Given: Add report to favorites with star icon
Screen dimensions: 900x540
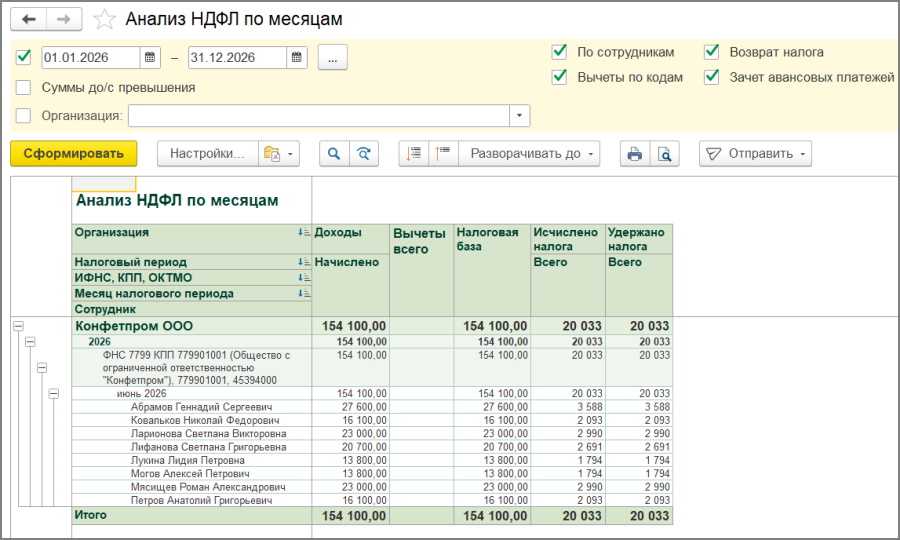Looking at the screenshot, I should pyautogui.click(x=104, y=20).
